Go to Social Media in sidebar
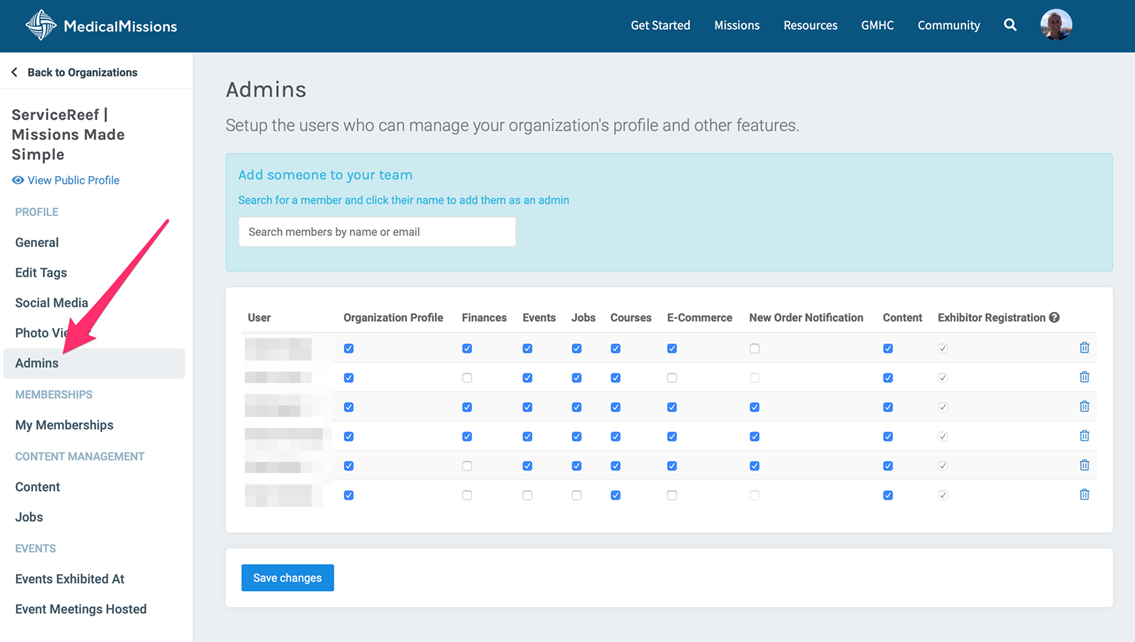Screen dimensions: 1135x642 pos(52,303)
